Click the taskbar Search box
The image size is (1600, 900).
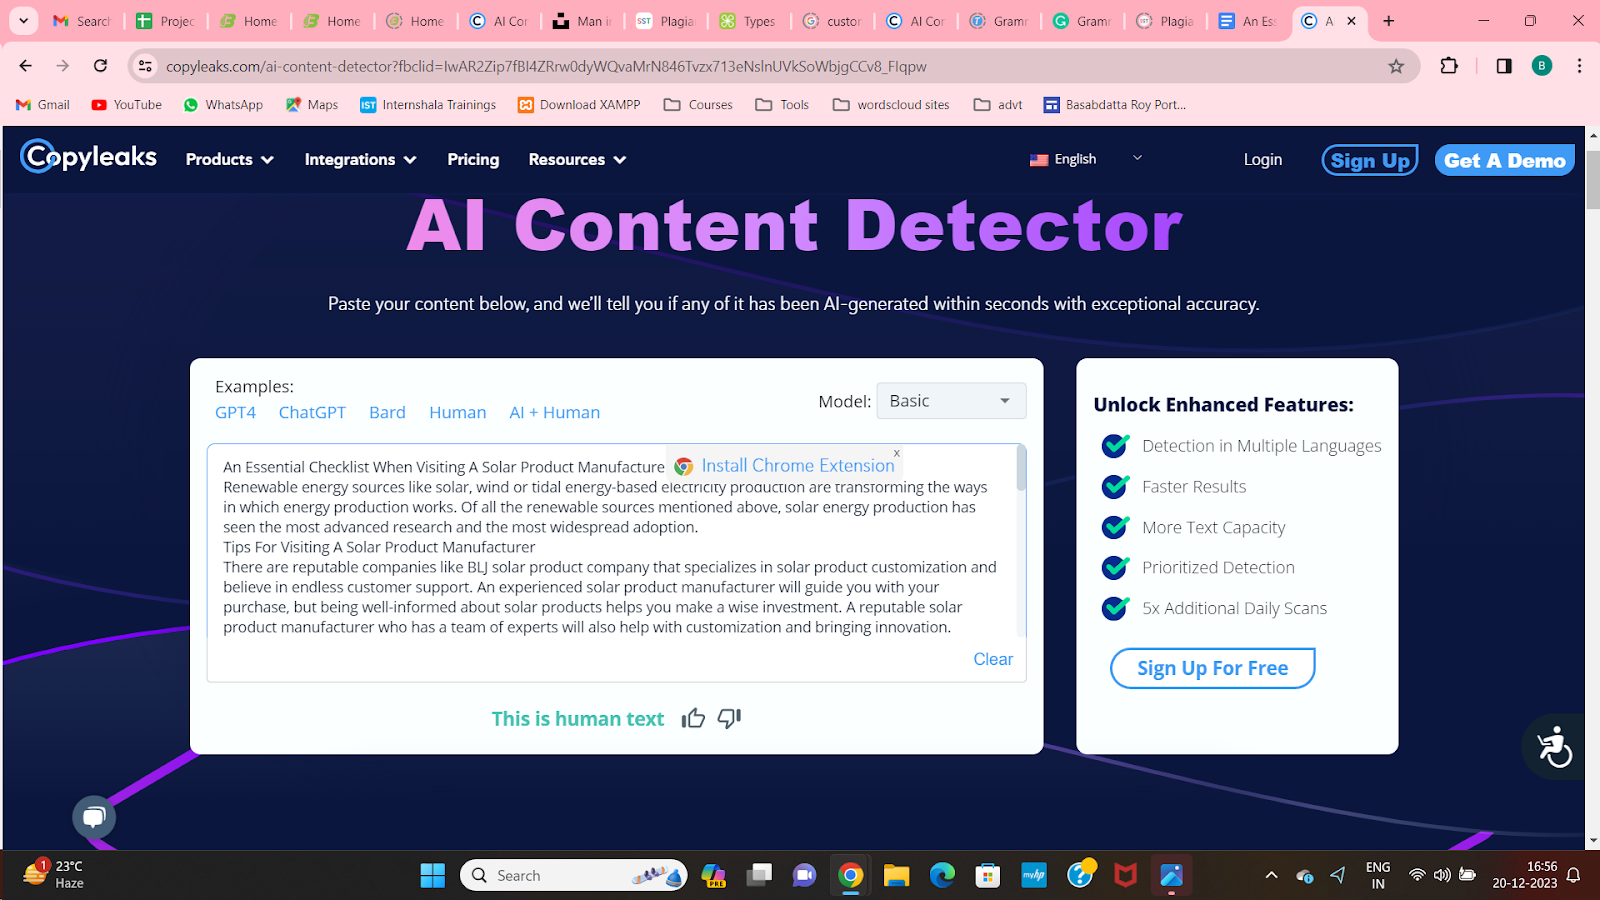[x=574, y=875]
